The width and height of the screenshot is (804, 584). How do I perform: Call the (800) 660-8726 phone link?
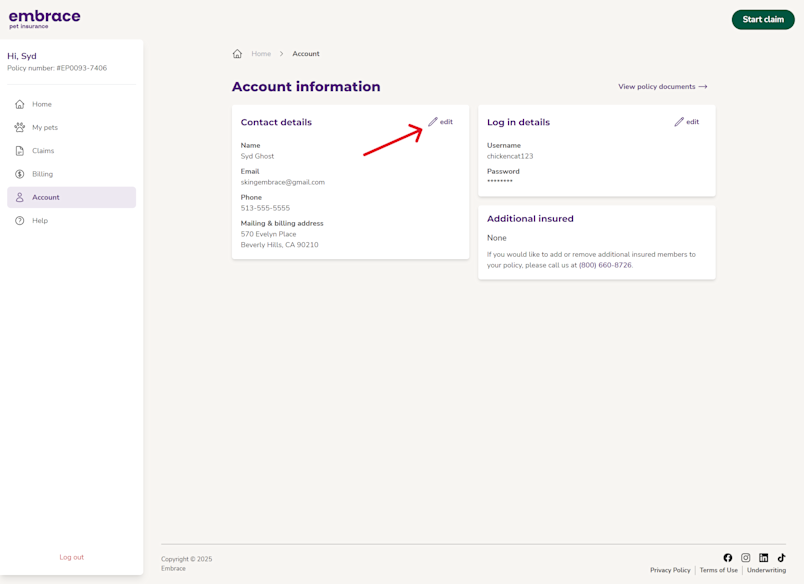(x=608, y=265)
